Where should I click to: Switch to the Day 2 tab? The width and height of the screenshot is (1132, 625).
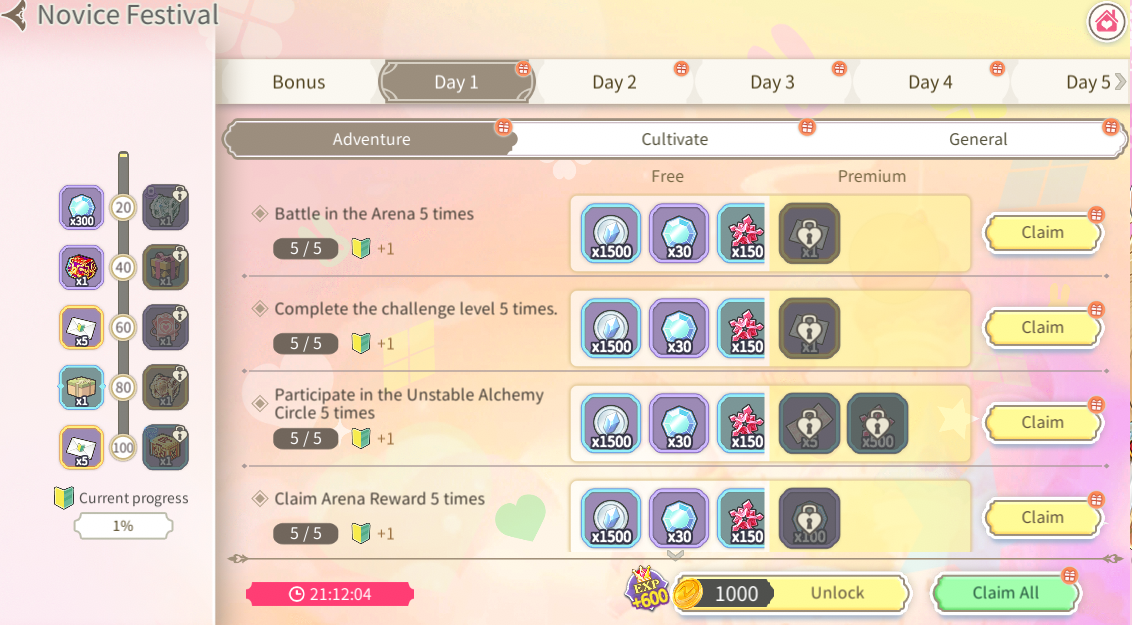click(x=614, y=82)
